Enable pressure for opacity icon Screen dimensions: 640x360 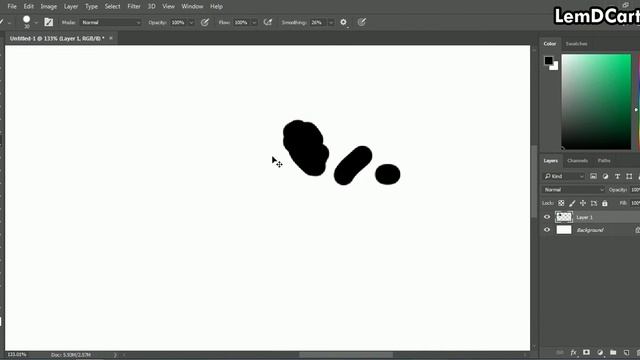(205, 22)
